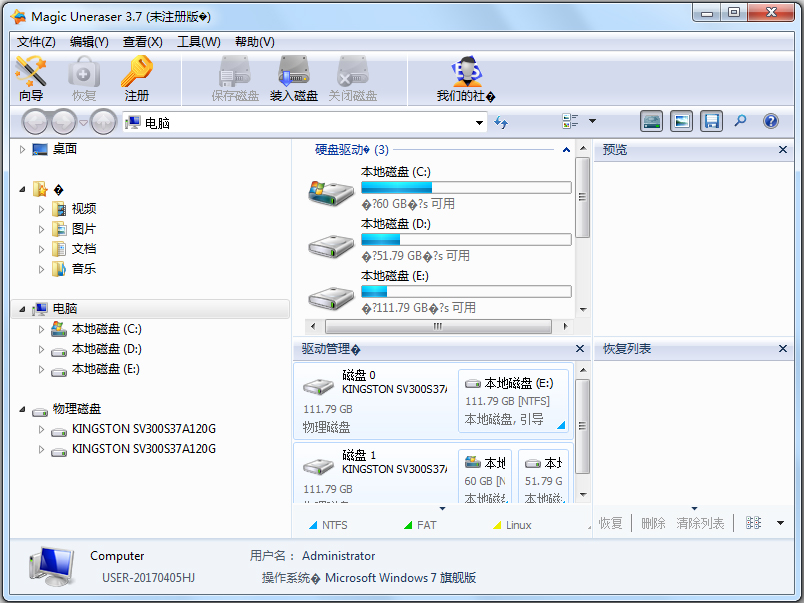
Task: Open the view mode dropdown arrow
Action: [x=592, y=122]
